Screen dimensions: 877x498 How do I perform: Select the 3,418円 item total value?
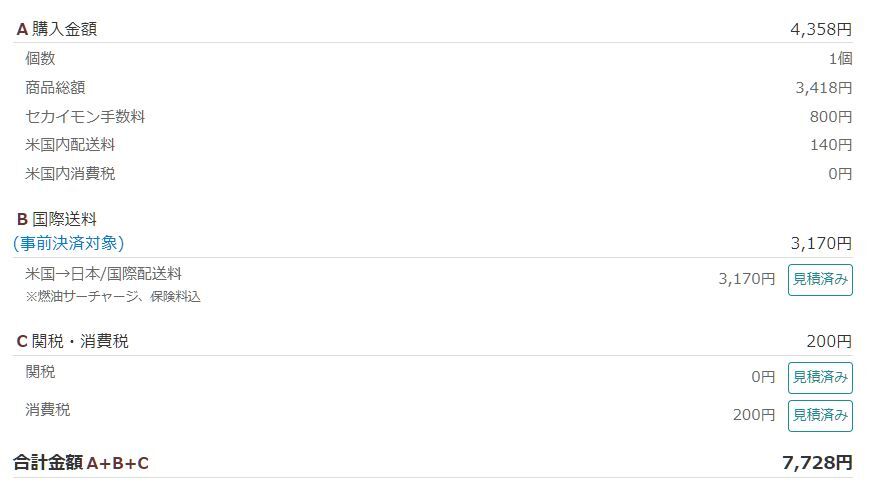pyautogui.click(x=823, y=88)
